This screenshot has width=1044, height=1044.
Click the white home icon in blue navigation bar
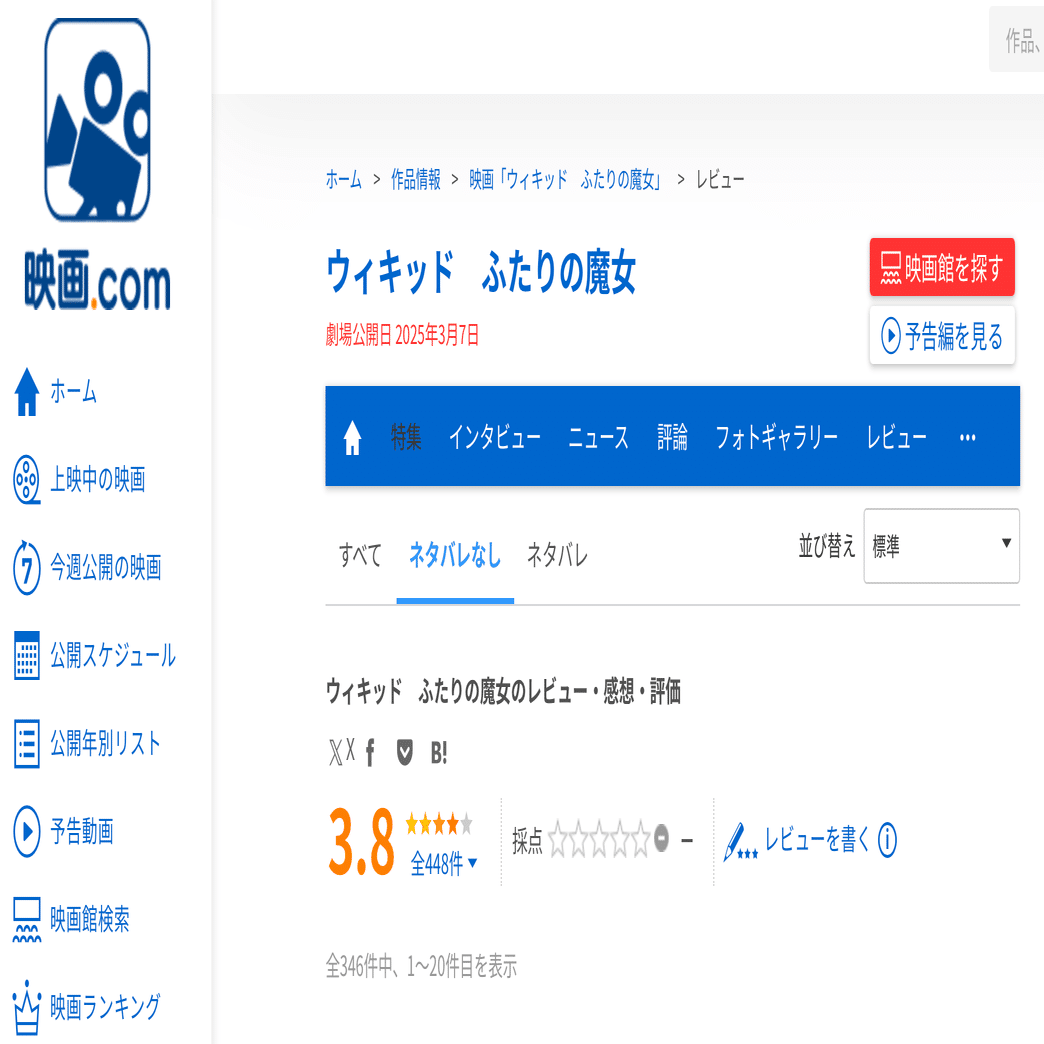tap(352, 437)
